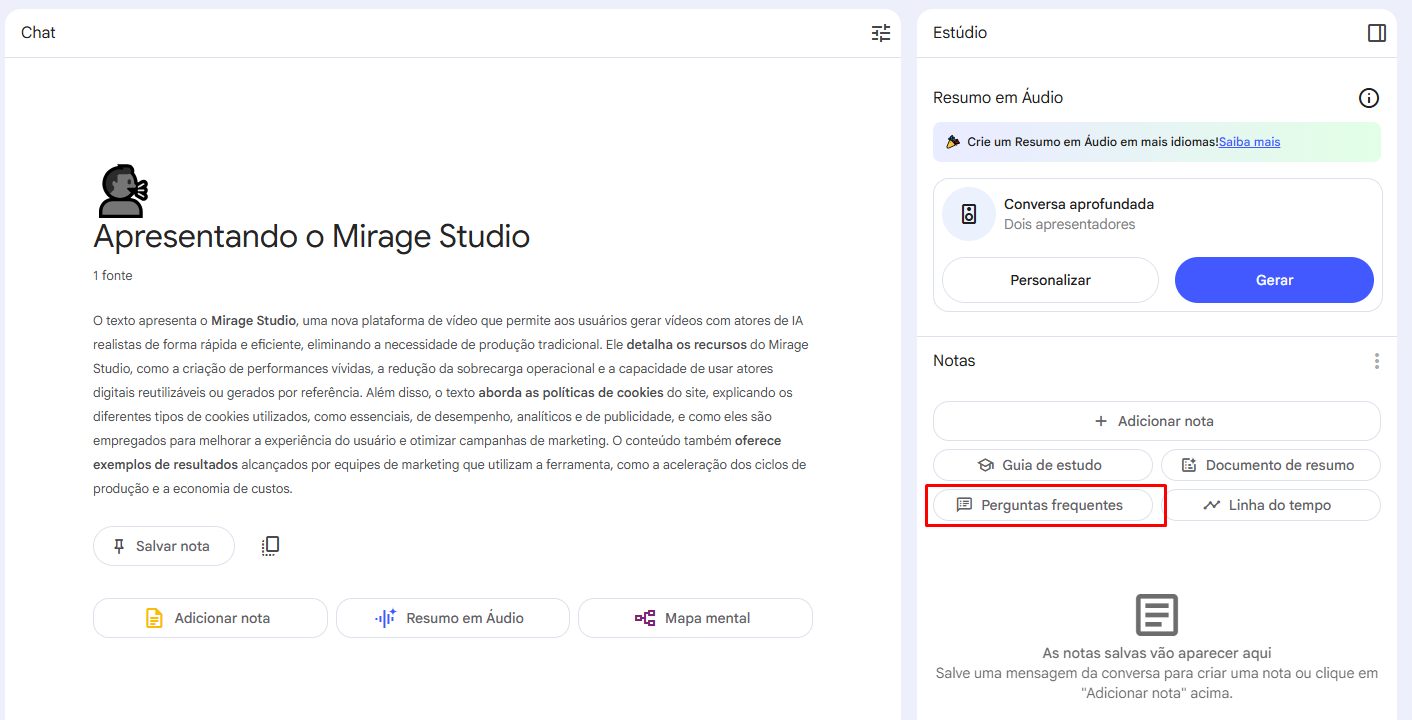This screenshot has width=1412, height=720.
Task: Add a note in the Estúdio panel
Action: [1157, 421]
